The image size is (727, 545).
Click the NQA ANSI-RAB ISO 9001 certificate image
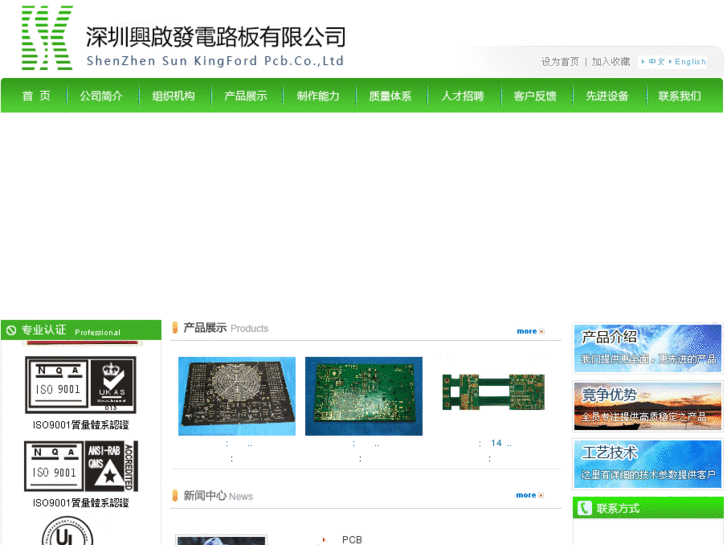coord(81,466)
